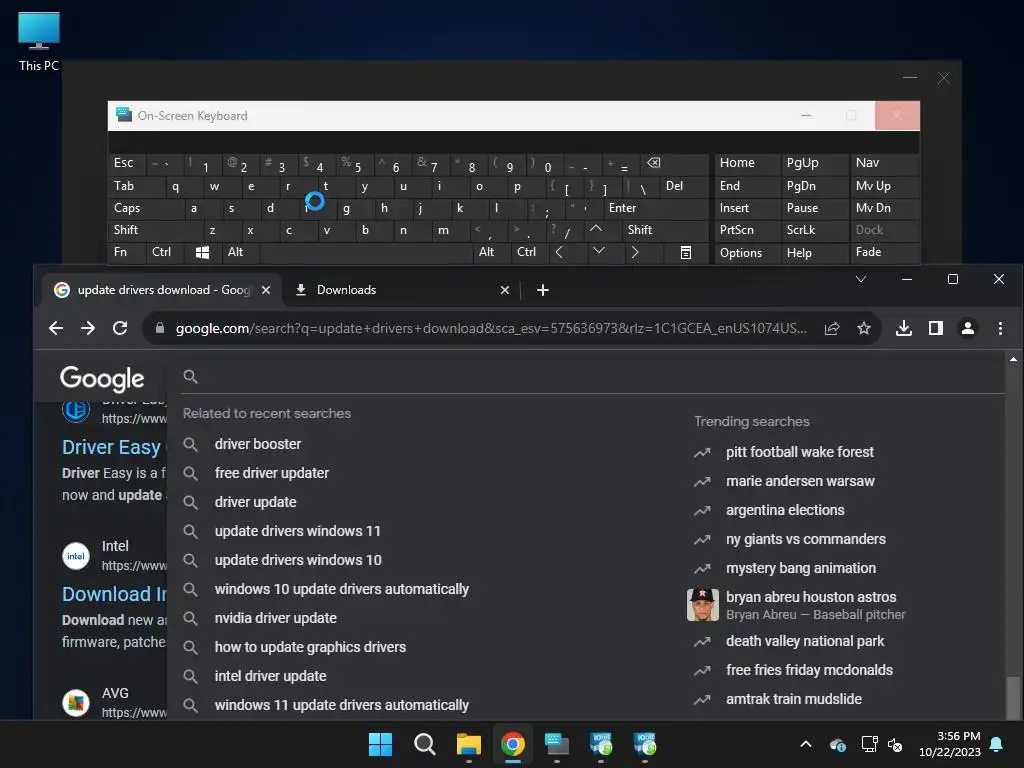Open taskbar Search magnifier

pyautogui.click(x=424, y=744)
